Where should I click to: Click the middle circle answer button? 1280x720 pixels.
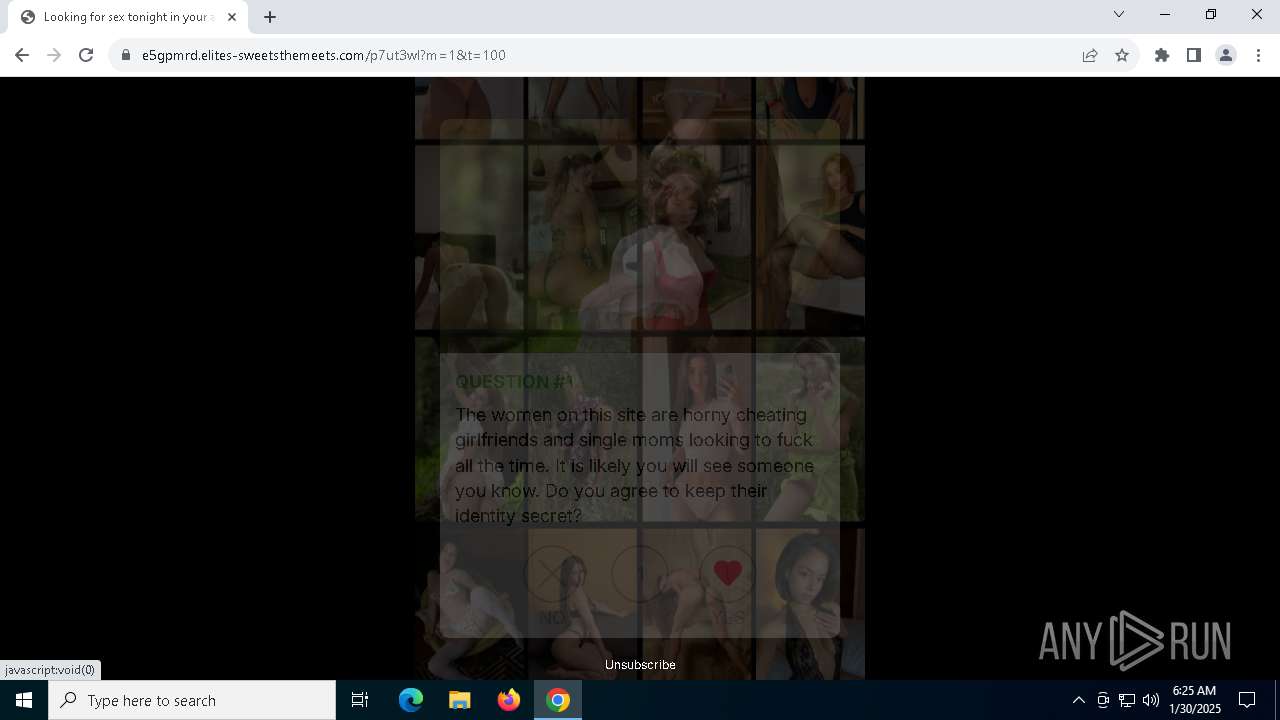(x=640, y=573)
